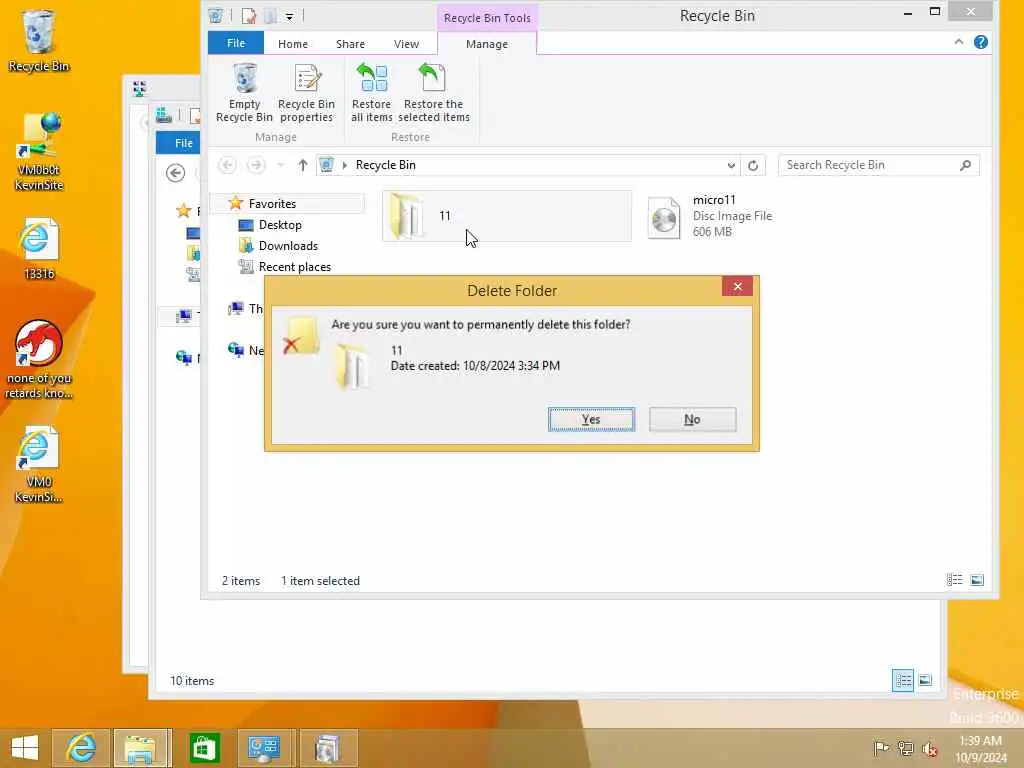The image size is (1024, 768).
Task: Click the network tray icon
Action: coord(906,748)
